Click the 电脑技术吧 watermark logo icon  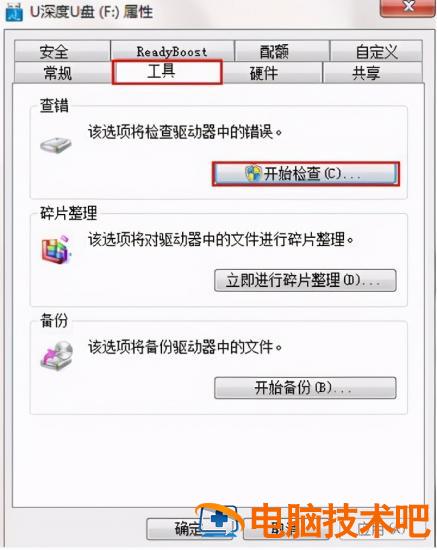pyautogui.click(x=219, y=521)
